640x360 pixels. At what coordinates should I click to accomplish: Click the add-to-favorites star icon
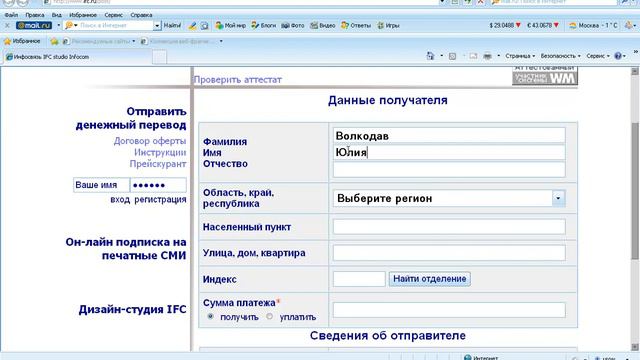(x=54, y=41)
